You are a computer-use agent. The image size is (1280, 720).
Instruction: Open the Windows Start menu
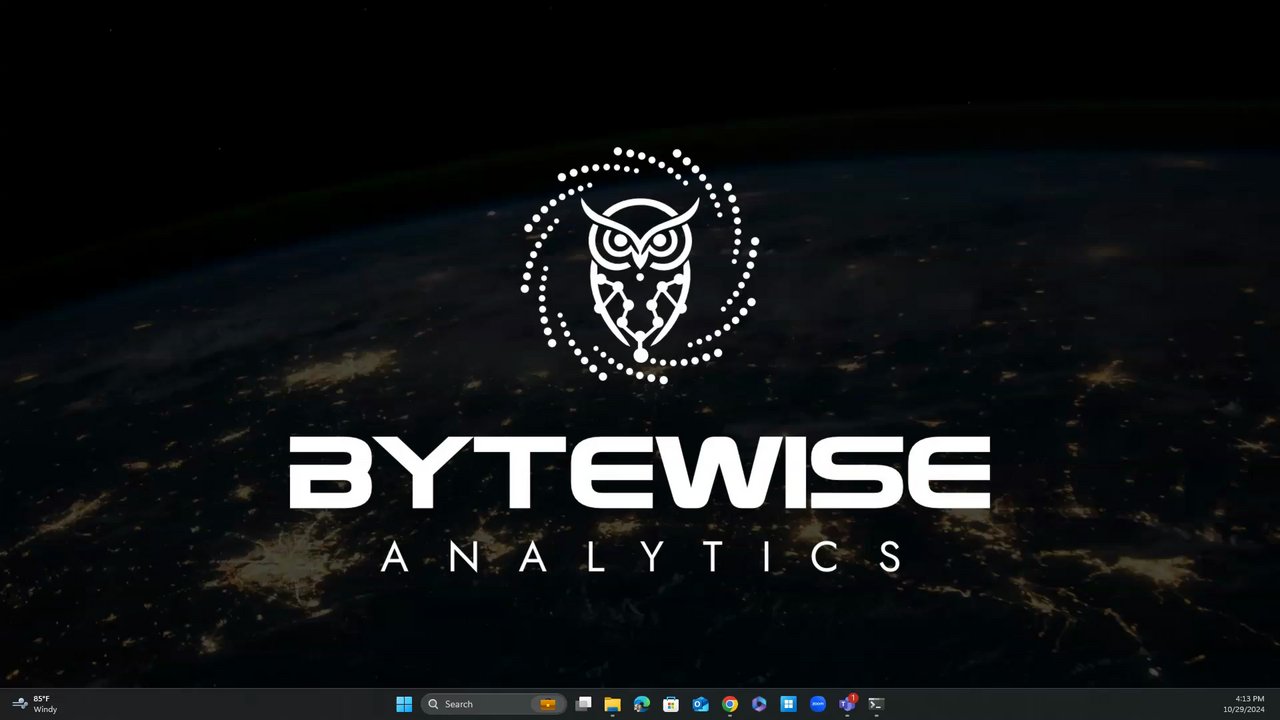point(404,704)
